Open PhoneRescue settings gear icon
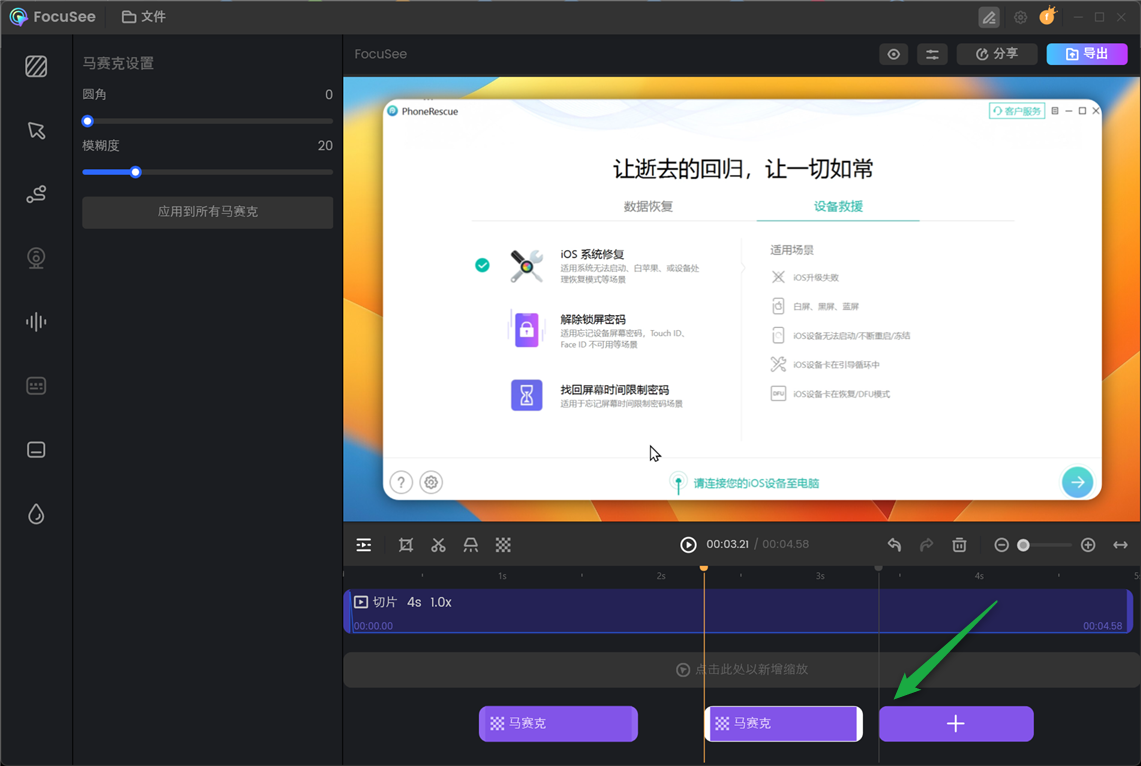The width and height of the screenshot is (1141, 766). pyautogui.click(x=431, y=482)
